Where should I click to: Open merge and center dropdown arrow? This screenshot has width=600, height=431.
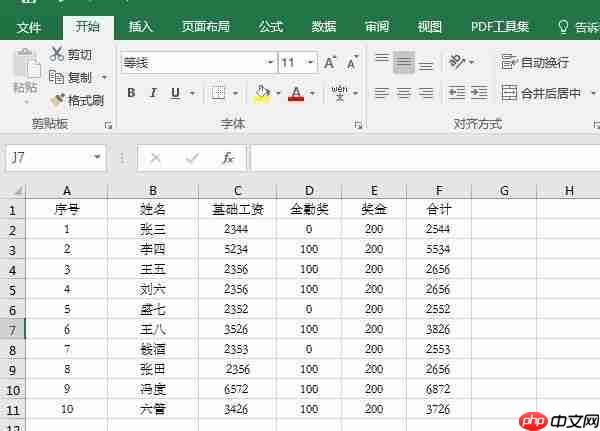coord(593,93)
